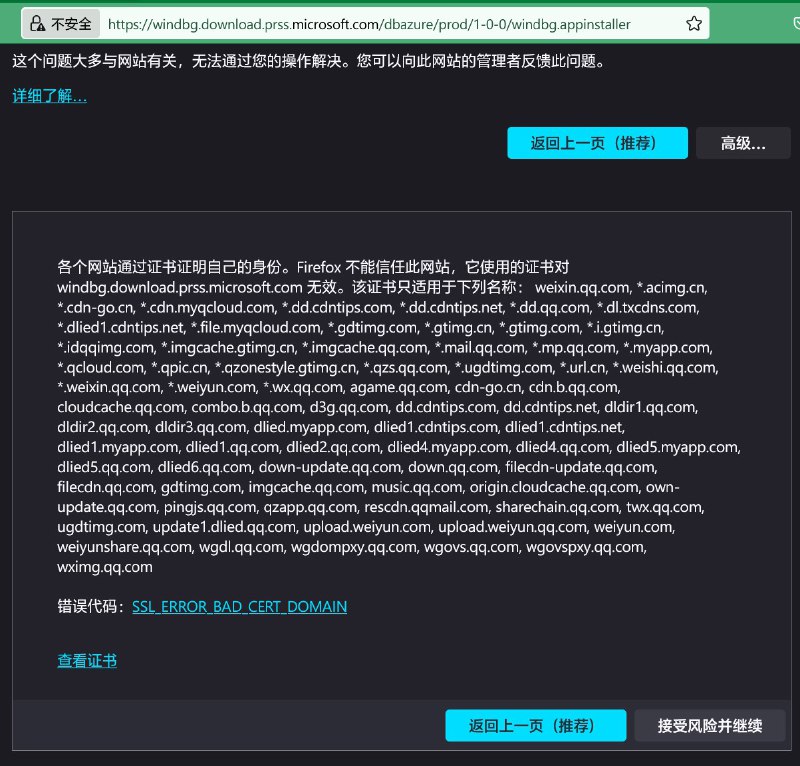The image size is (800, 766).
Task: Click the line starting 各个网站通过证书证明自己的身份
Action: coord(313,267)
